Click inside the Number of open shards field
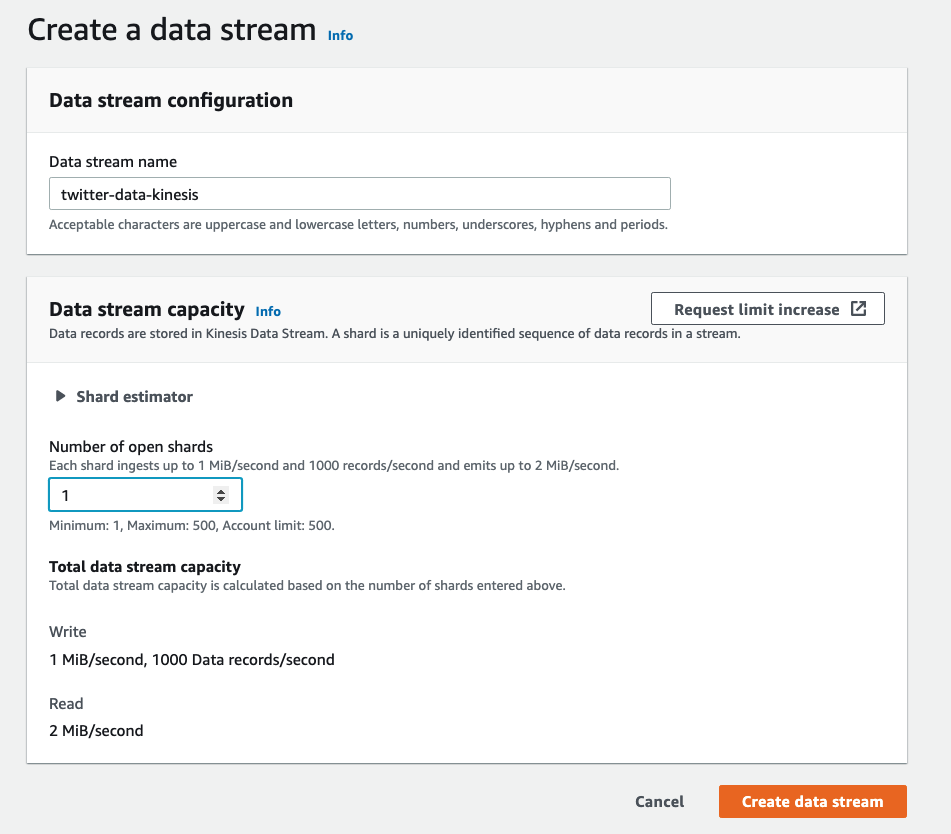 coord(146,495)
